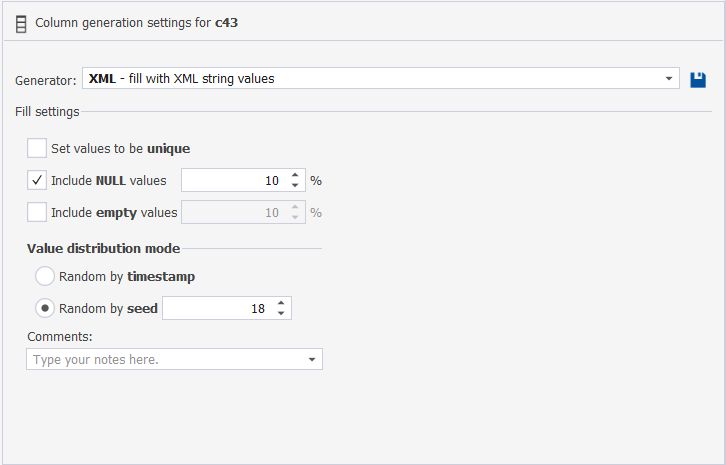Enable the Set values to be unique checkbox
Screen dimensions: 726x465
click(37, 148)
